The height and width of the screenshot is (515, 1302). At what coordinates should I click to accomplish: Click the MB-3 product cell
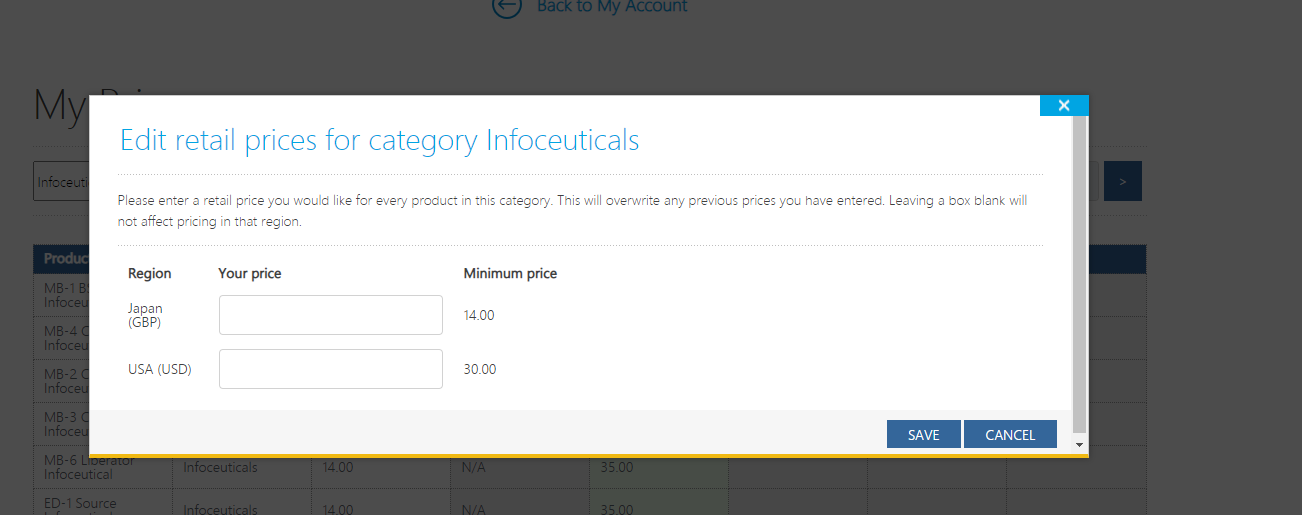pyautogui.click(x=62, y=424)
